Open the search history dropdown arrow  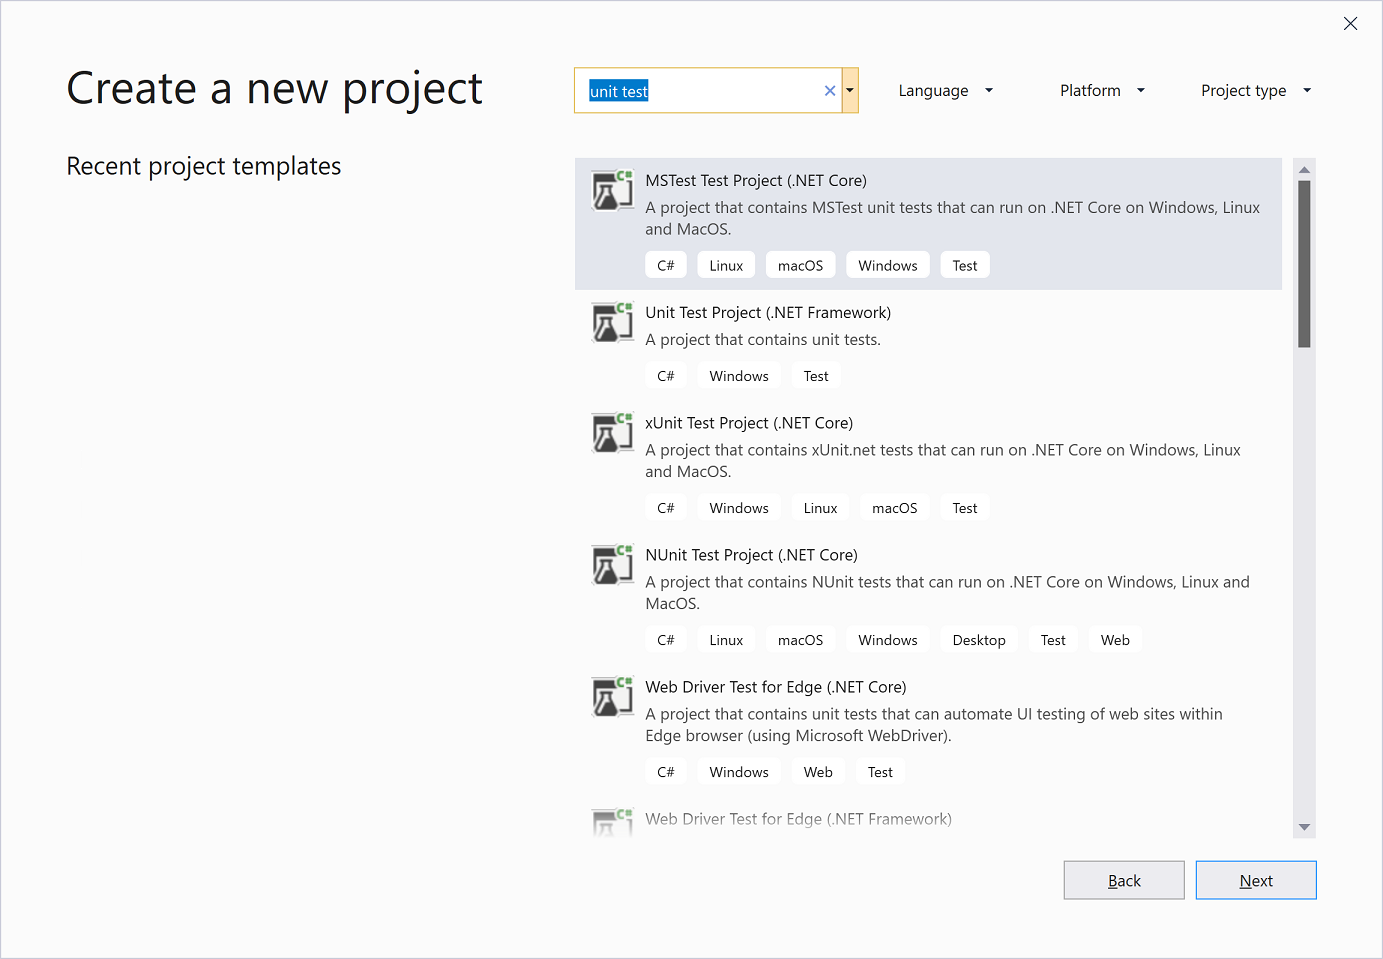pyautogui.click(x=850, y=91)
